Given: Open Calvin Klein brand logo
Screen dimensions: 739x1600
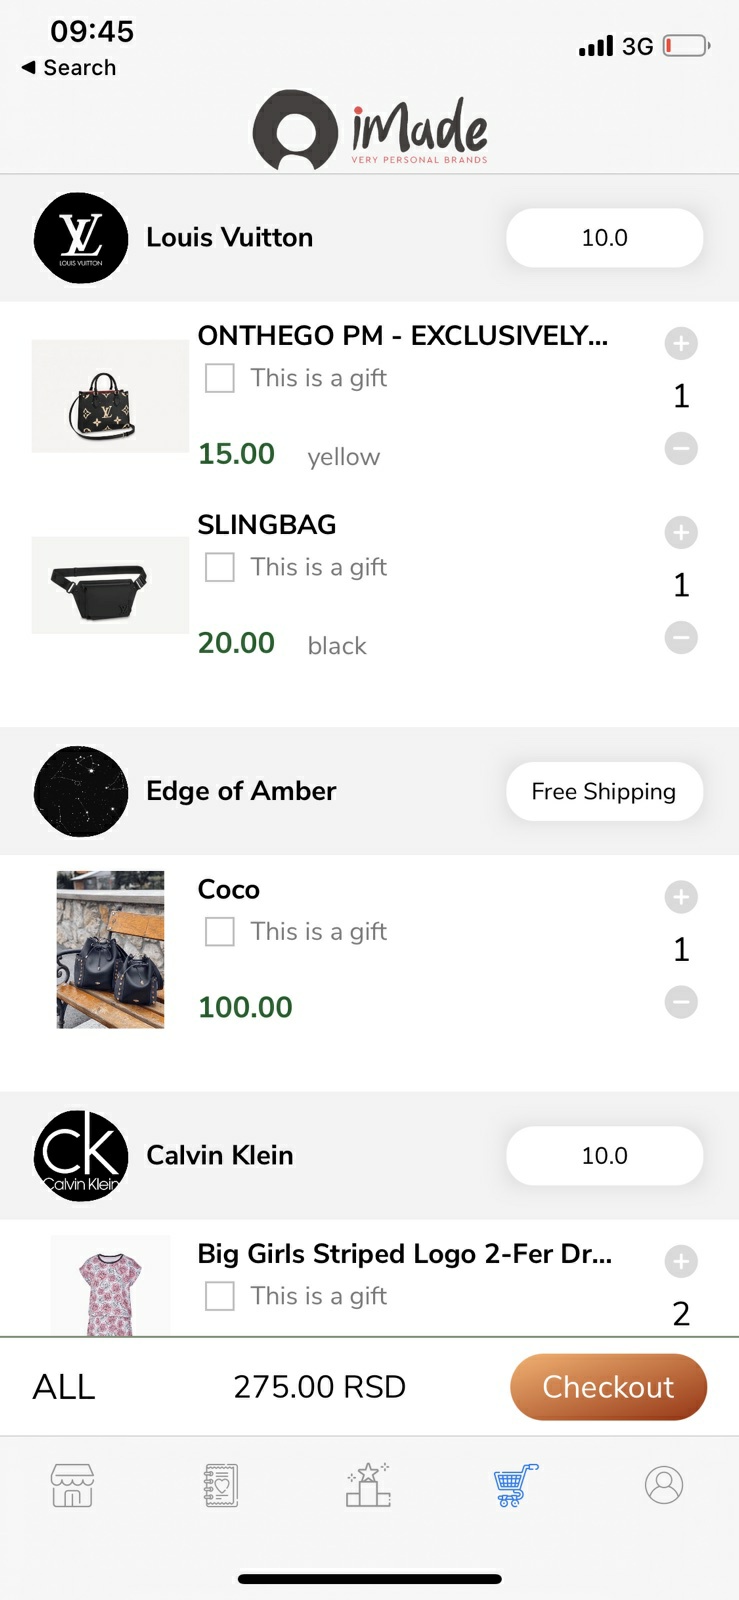Looking at the screenshot, I should click(81, 1155).
